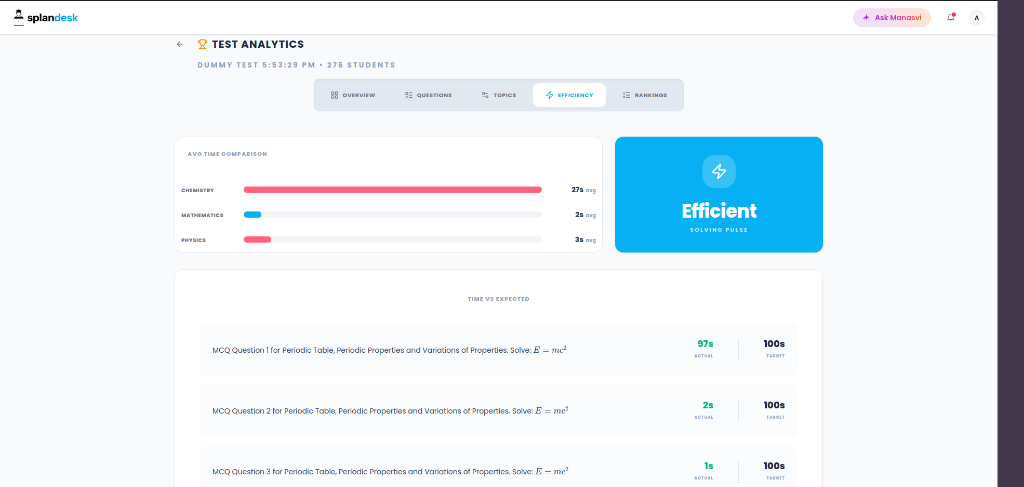Viewport: 1024px width, 487px height.
Task: Click the 97s actual time value
Action: click(705, 343)
